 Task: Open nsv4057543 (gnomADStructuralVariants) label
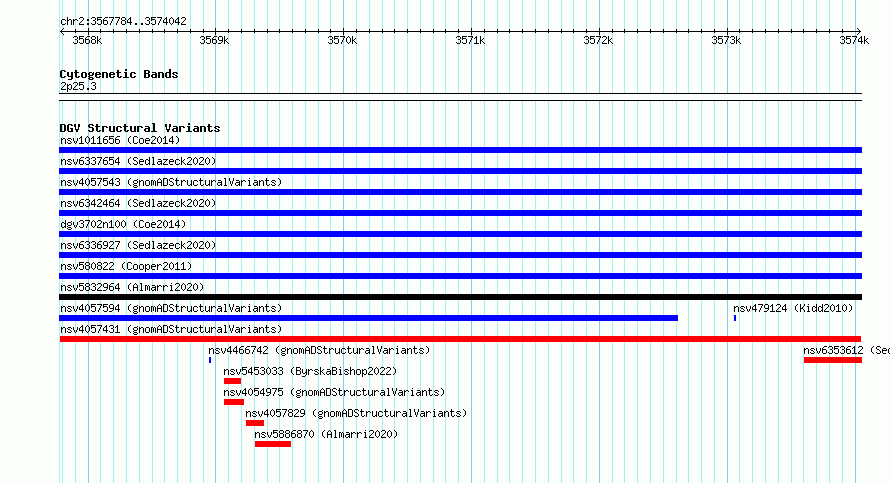click(x=171, y=182)
